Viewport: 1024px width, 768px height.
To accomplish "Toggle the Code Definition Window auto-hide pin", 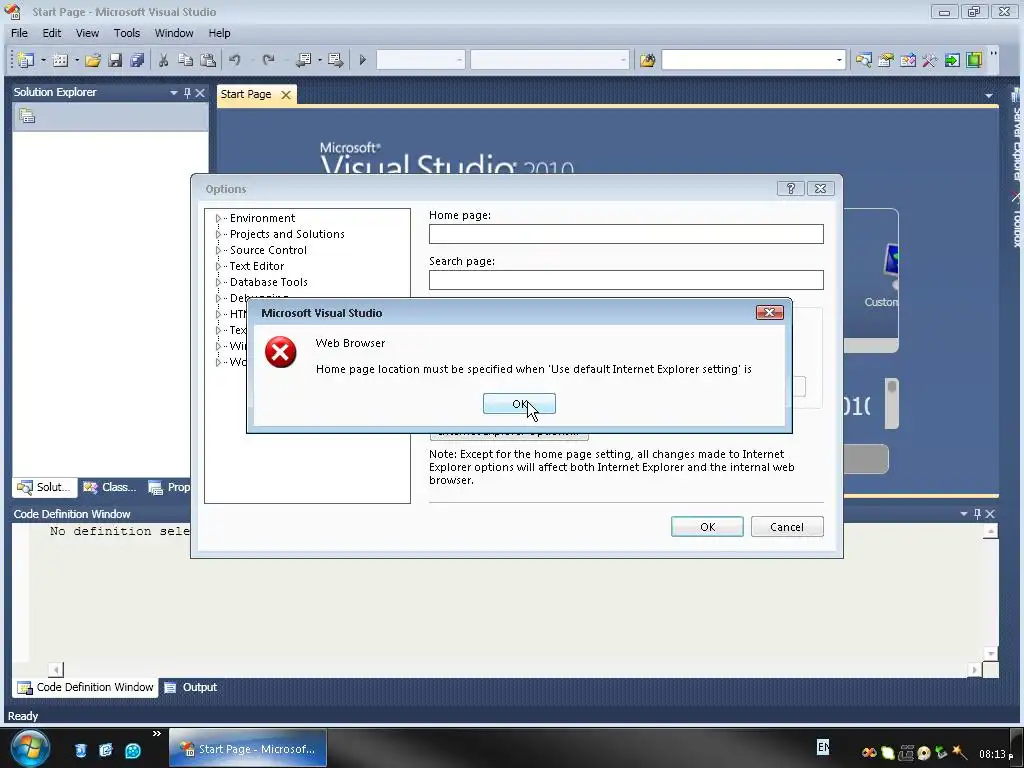I will (977, 514).
